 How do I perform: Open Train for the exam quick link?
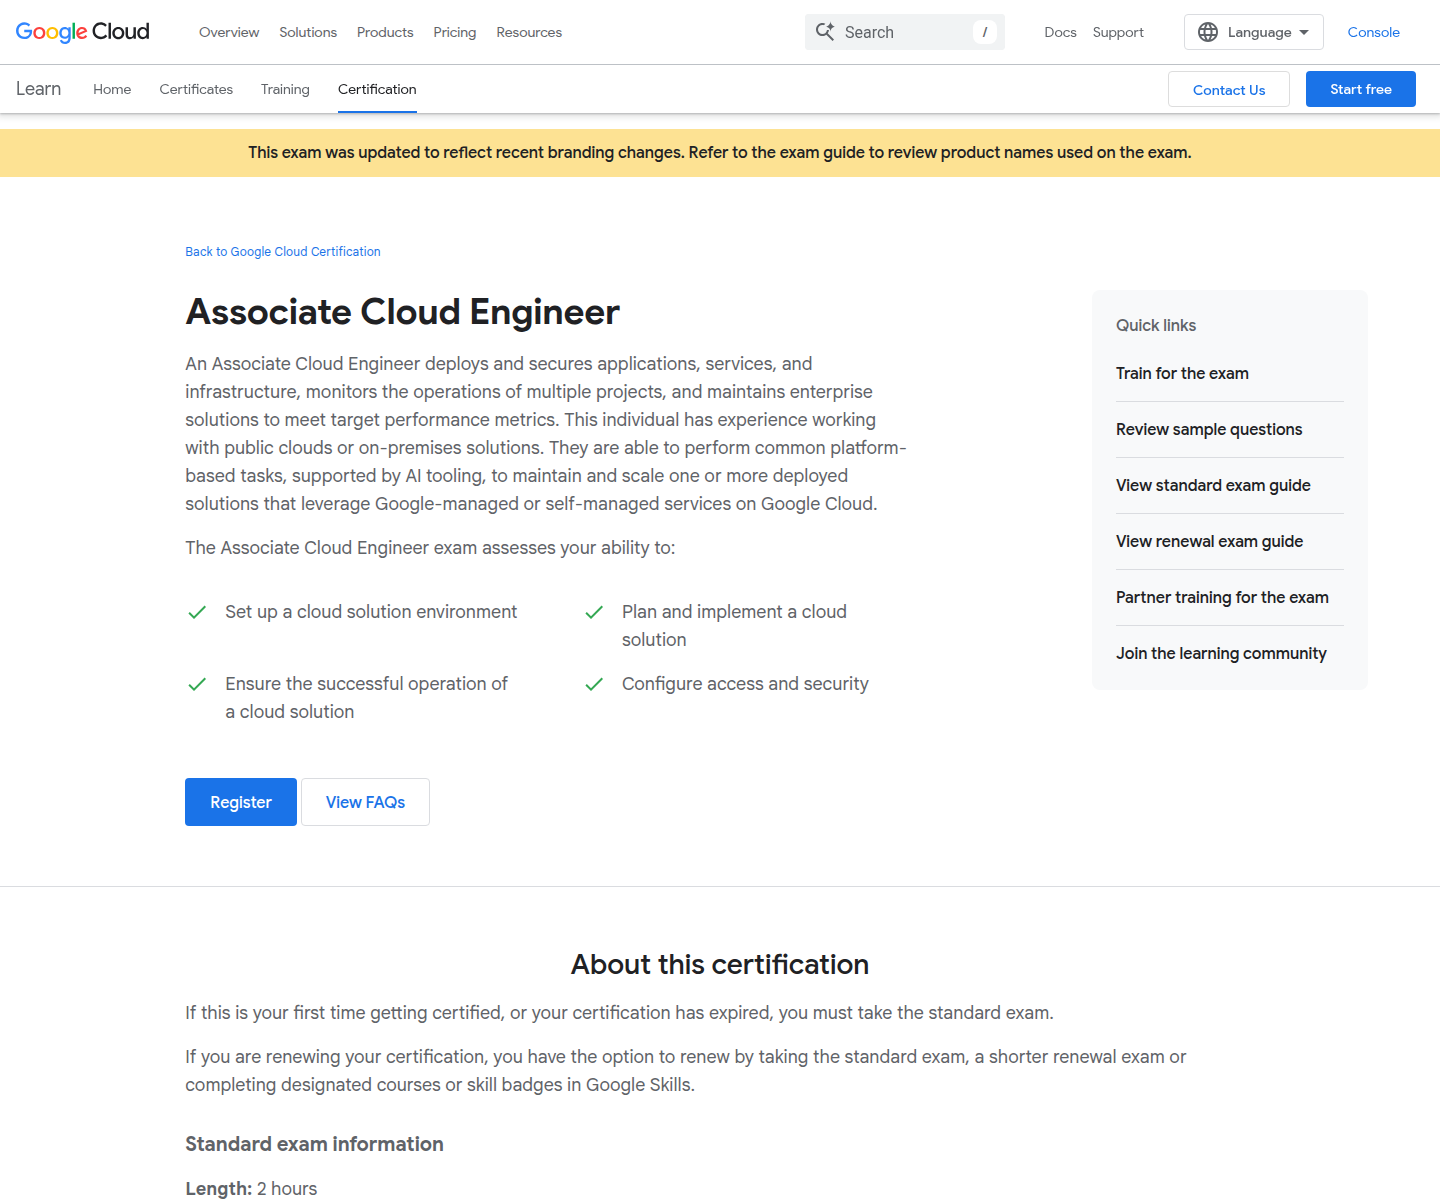[x=1182, y=373]
